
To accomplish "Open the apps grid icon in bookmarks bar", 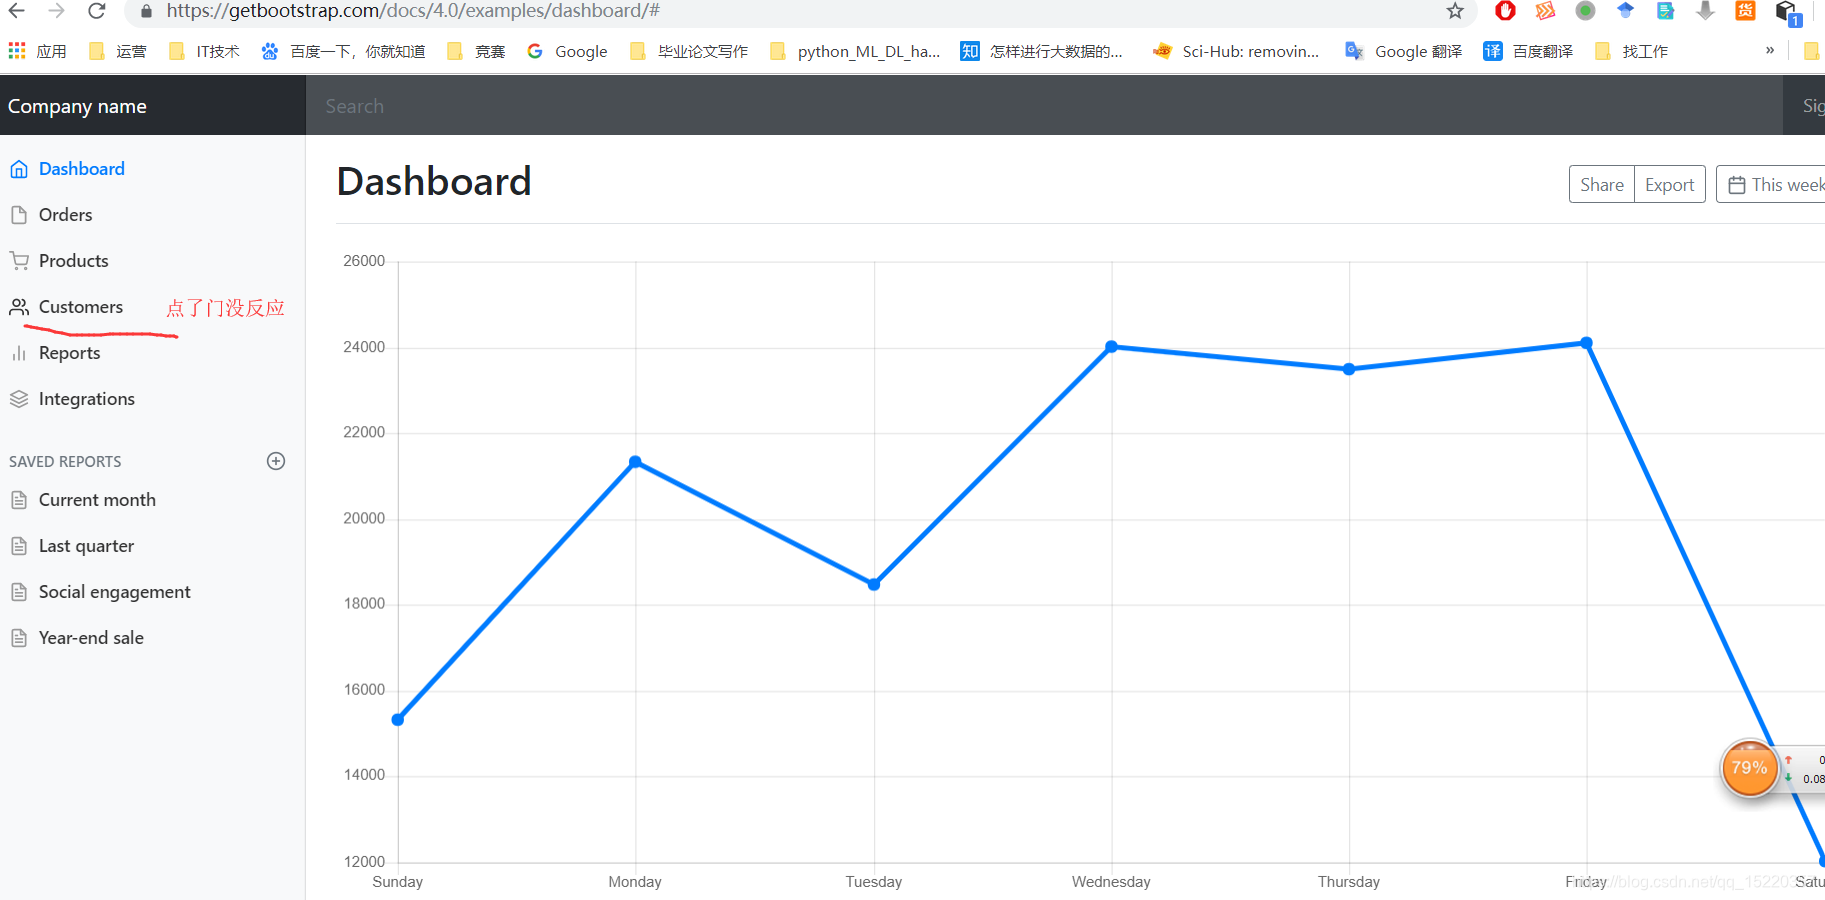I will click(17, 51).
